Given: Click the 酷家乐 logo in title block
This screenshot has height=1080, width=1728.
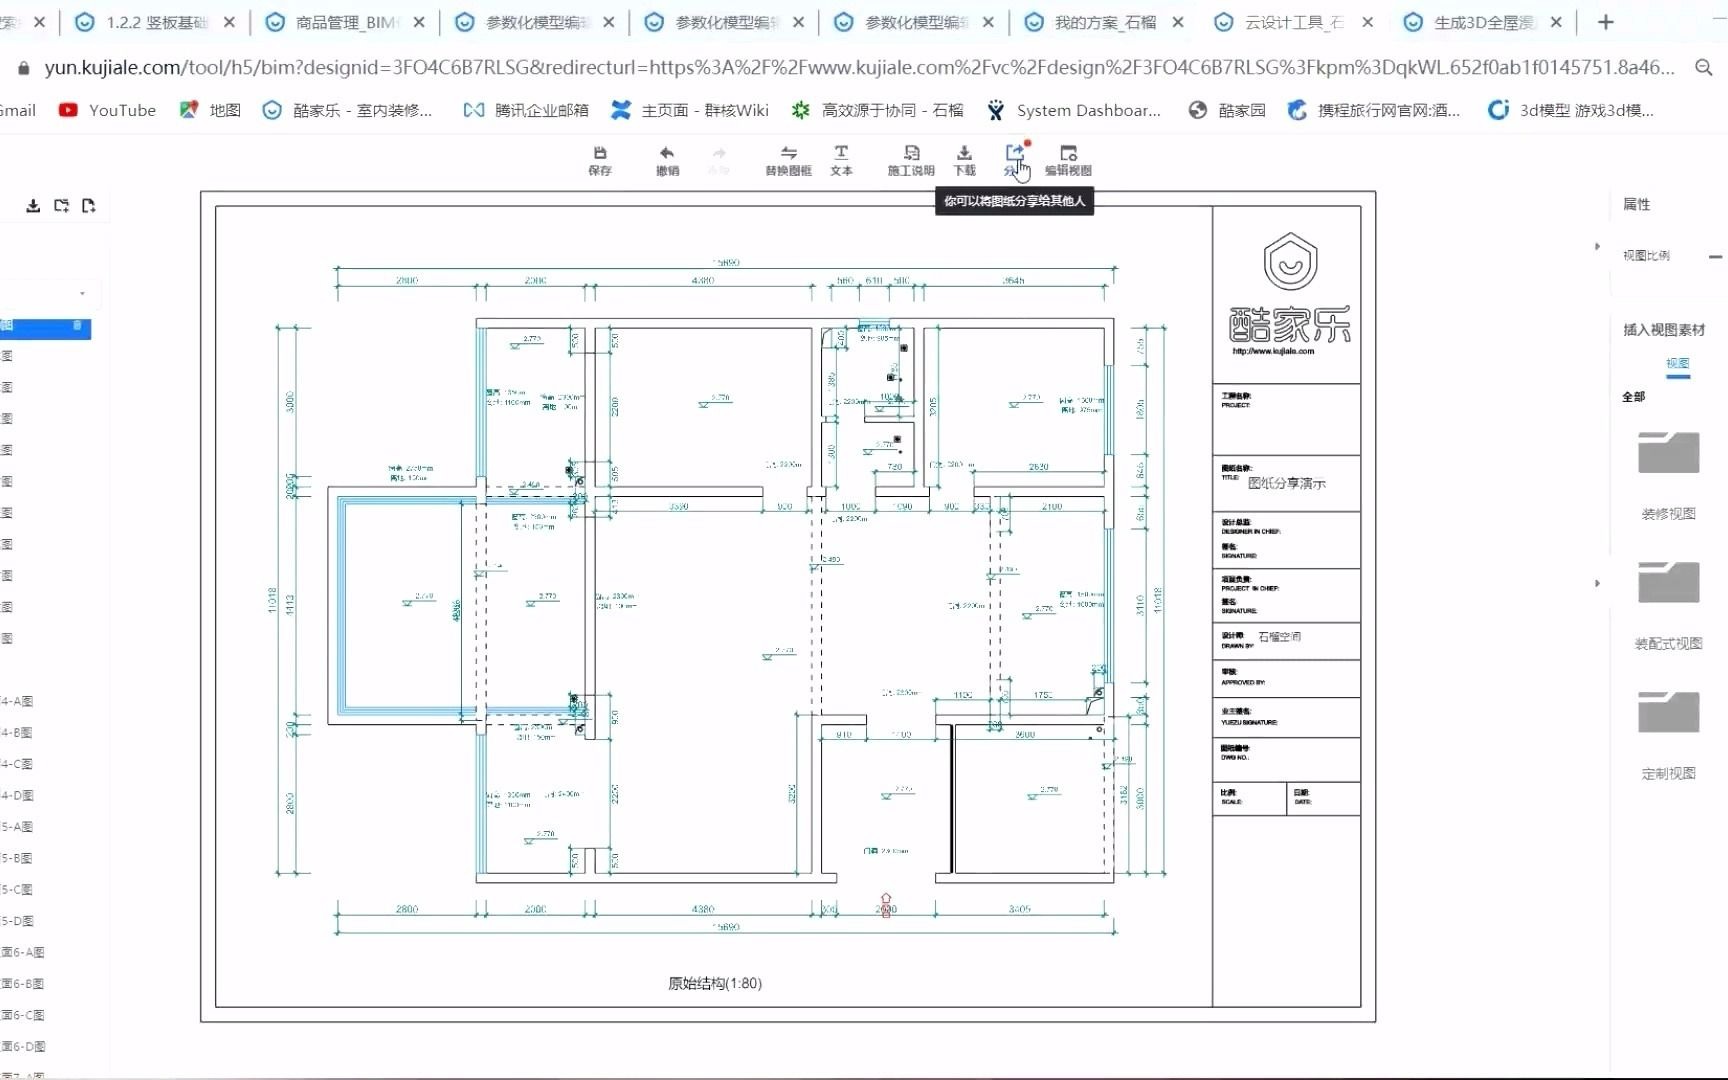Looking at the screenshot, I should point(1290,293).
